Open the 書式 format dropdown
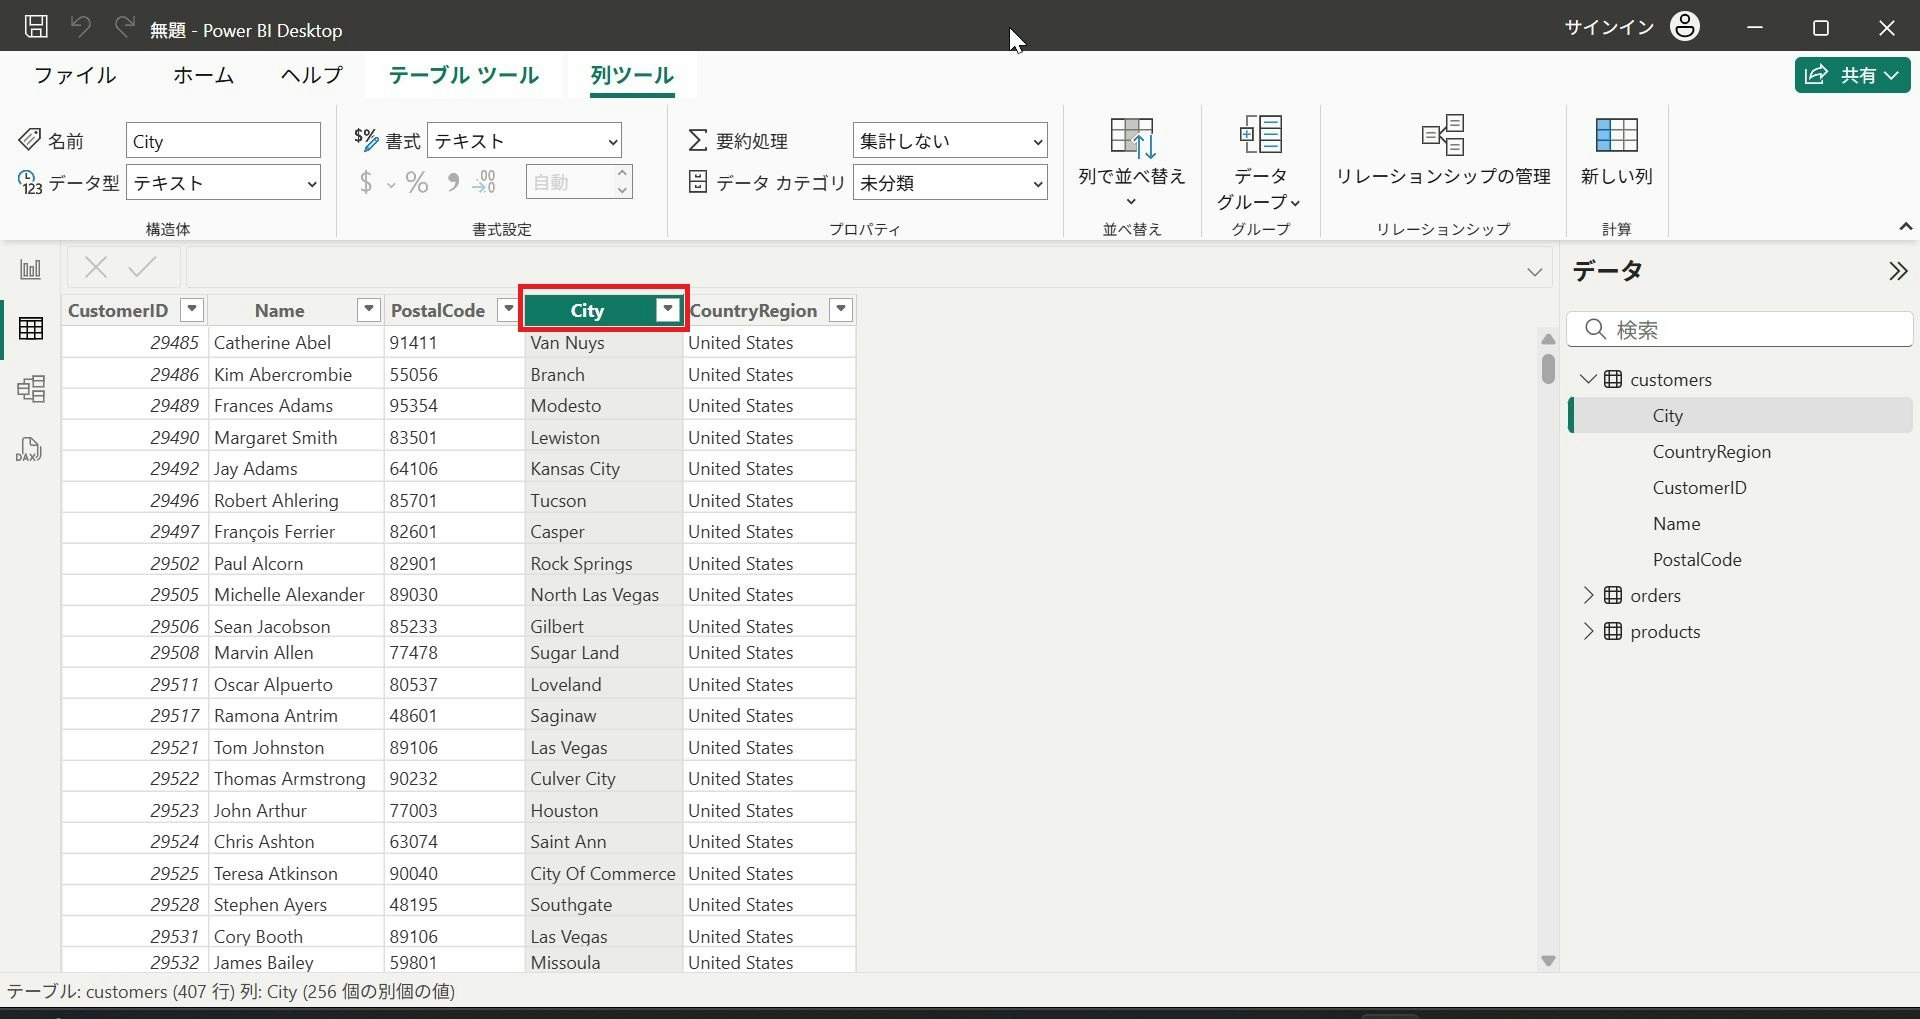 [524, 141]
